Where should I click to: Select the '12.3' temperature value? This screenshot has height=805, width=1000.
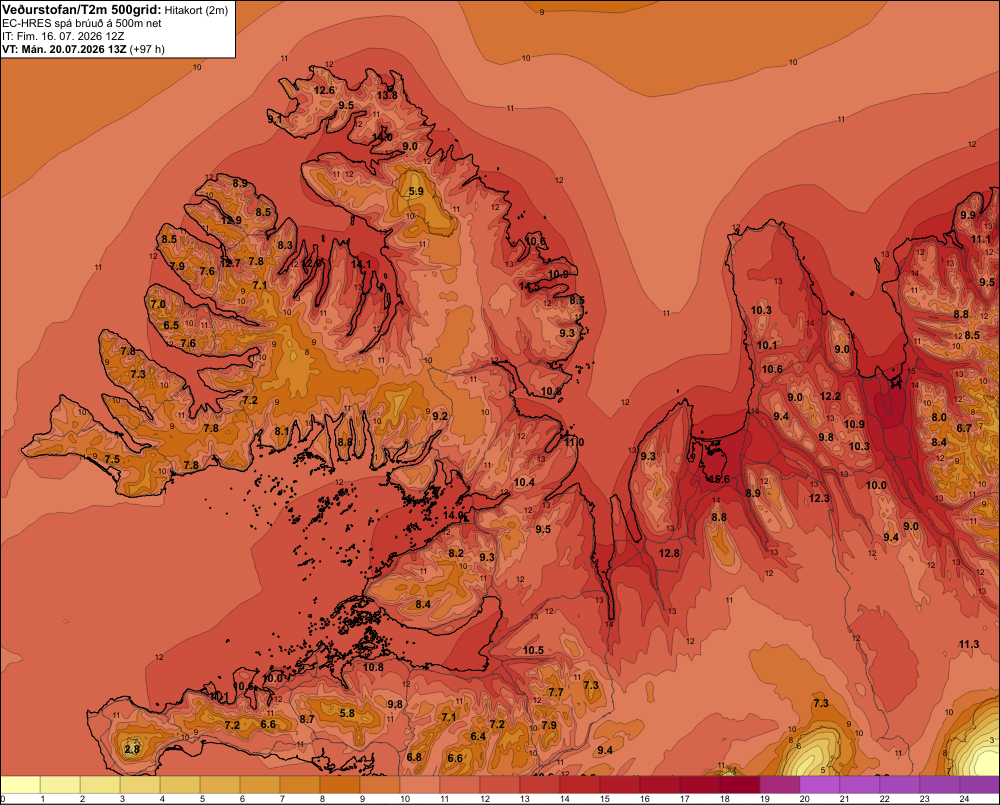point(819,498)
